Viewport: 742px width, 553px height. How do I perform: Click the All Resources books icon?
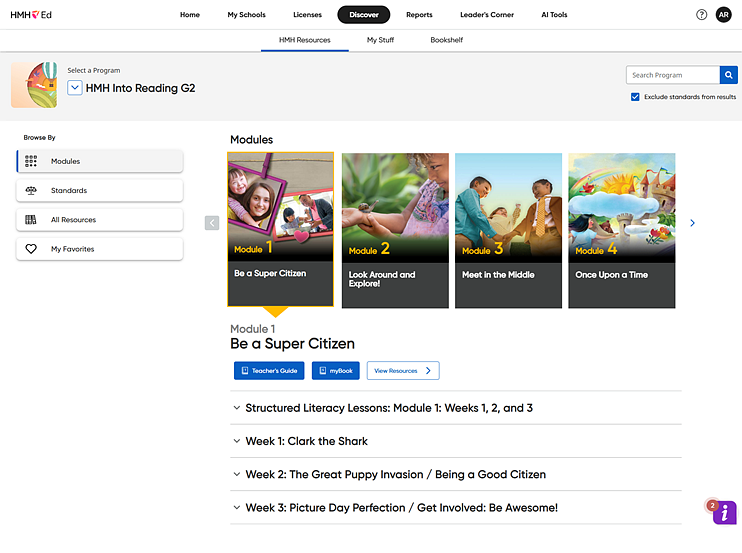click(x=31, y=220)
